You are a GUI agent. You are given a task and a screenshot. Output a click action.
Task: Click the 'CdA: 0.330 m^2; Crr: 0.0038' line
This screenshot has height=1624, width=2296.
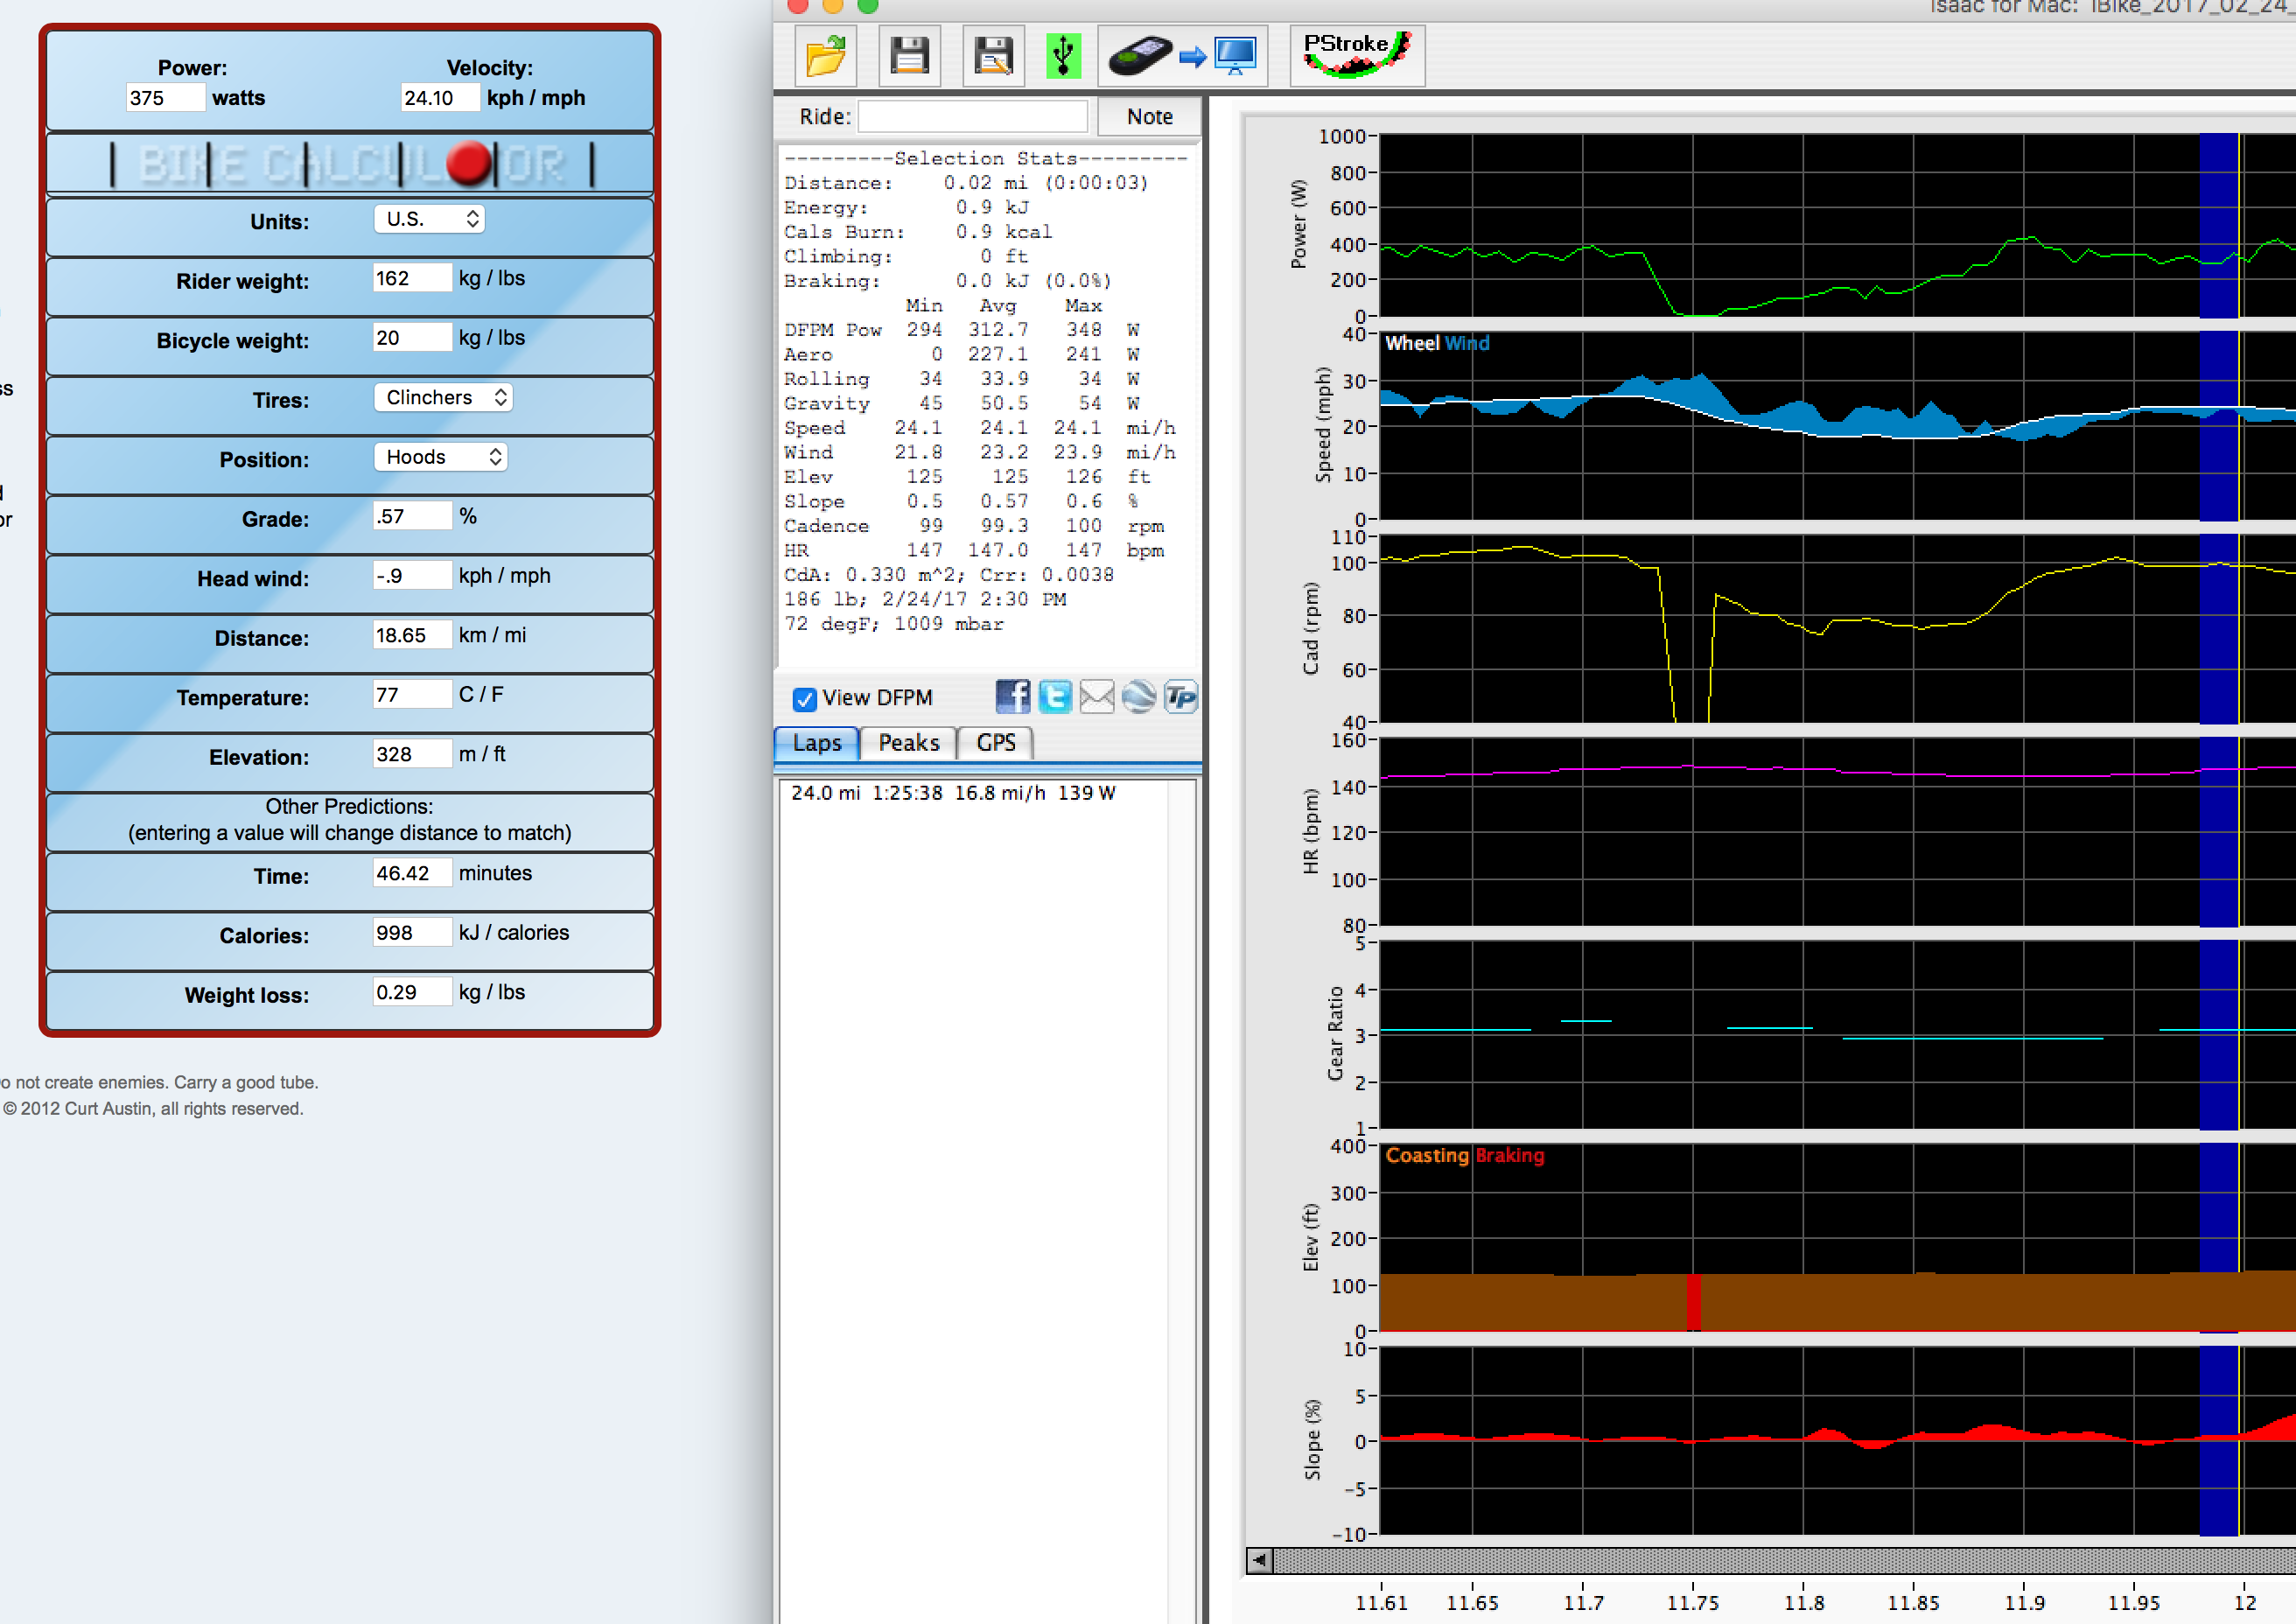click(x=949, y=575)
